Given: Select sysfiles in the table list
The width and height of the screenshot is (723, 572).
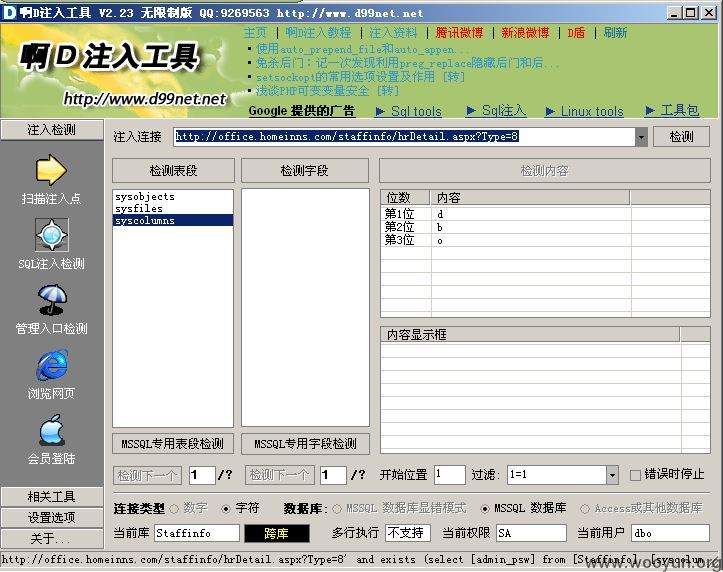Looking at the screenshot, I should pyautogui.click(x=173, y=208).
